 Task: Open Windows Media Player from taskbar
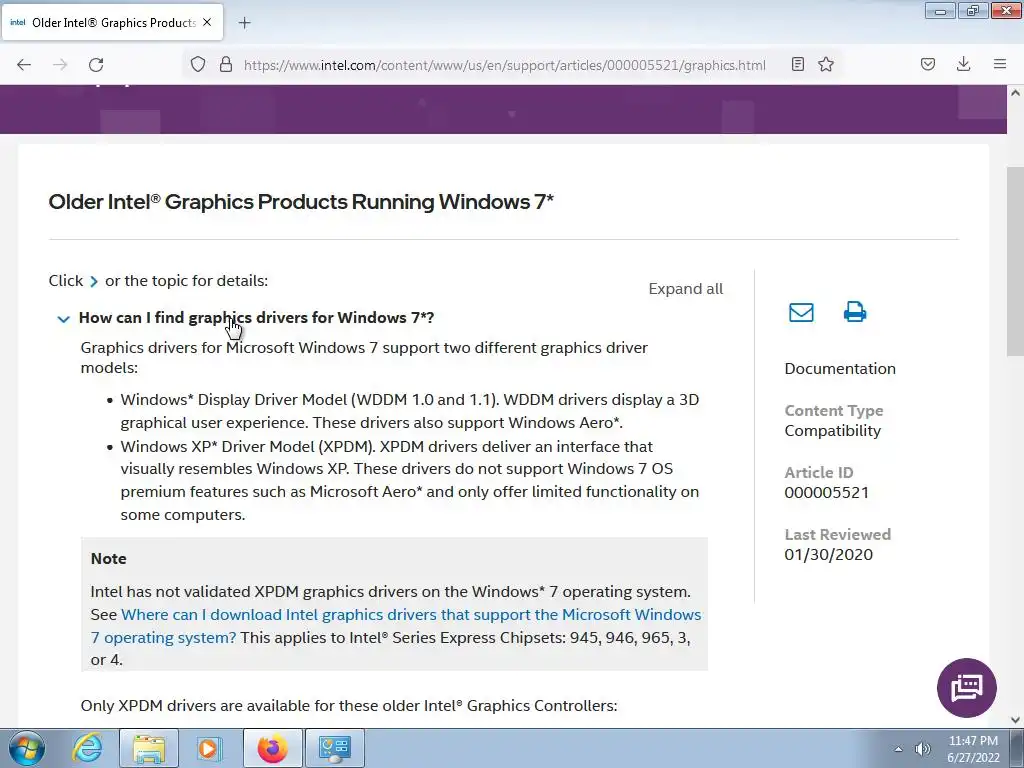pyautogui.click(x=209, y=748)
